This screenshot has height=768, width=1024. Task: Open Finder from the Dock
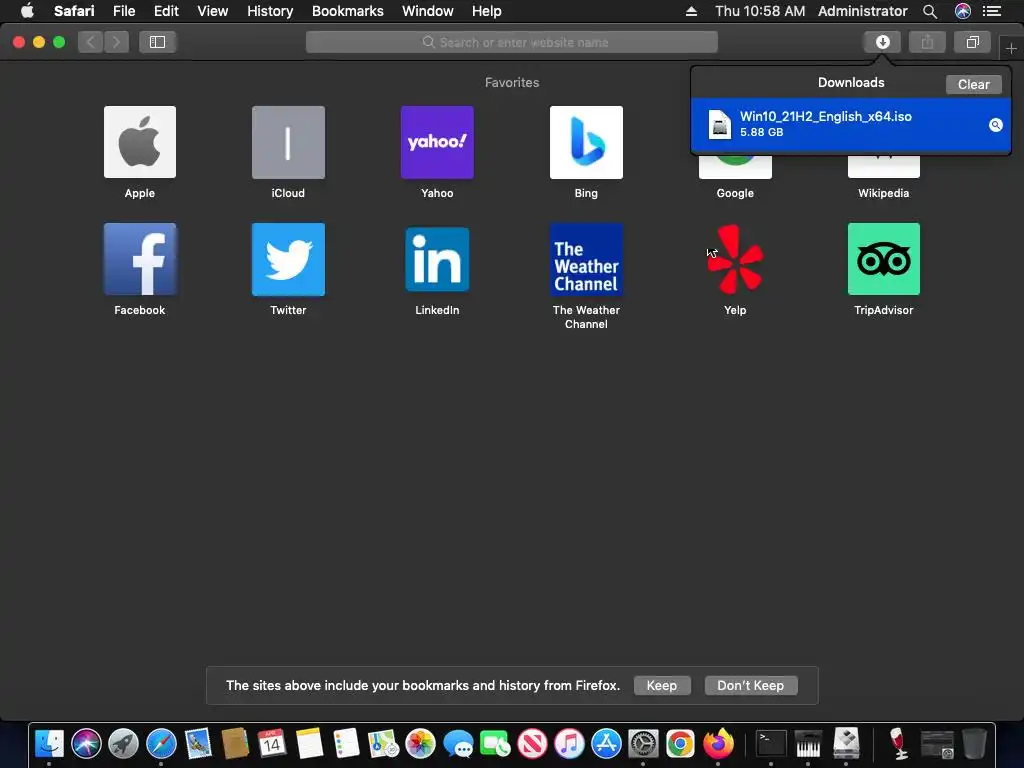coord(49,743)
